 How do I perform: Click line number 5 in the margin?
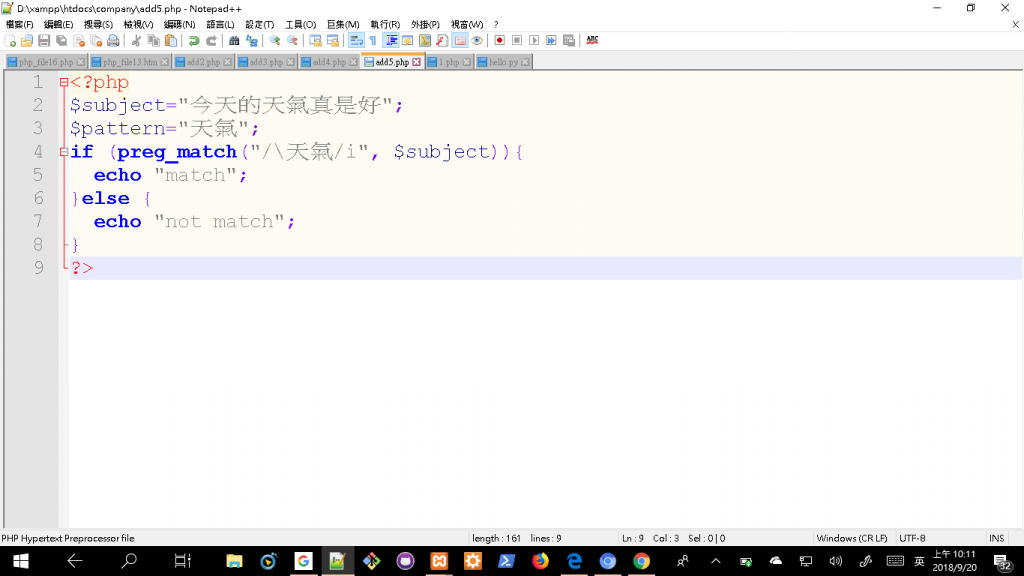38,175
